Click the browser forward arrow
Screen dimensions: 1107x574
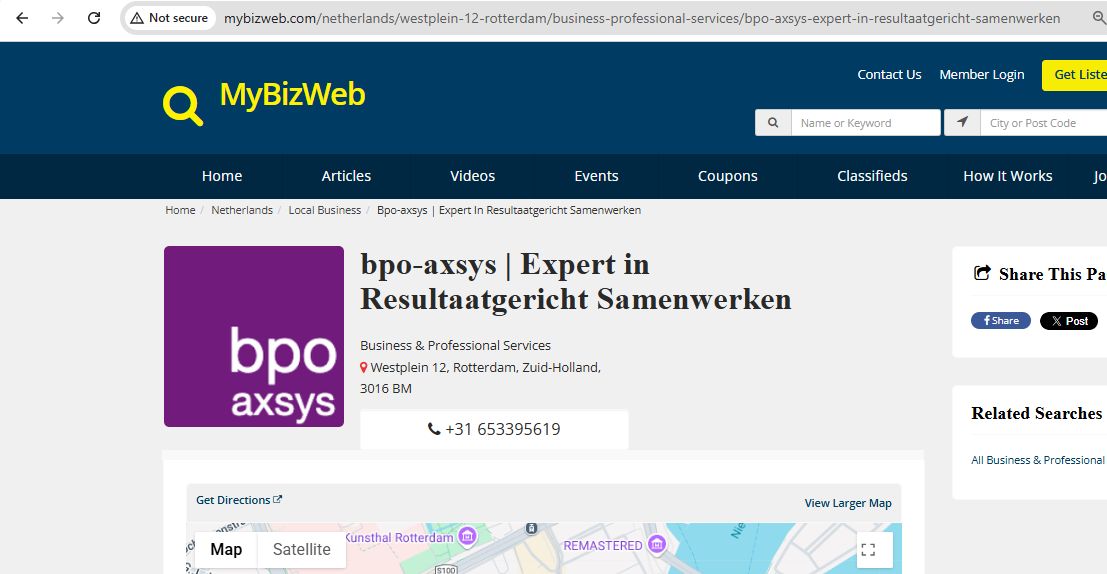(58, 18)
